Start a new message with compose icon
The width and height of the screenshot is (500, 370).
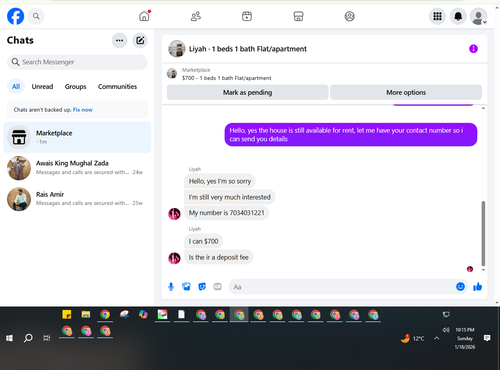tap(140, 41)
